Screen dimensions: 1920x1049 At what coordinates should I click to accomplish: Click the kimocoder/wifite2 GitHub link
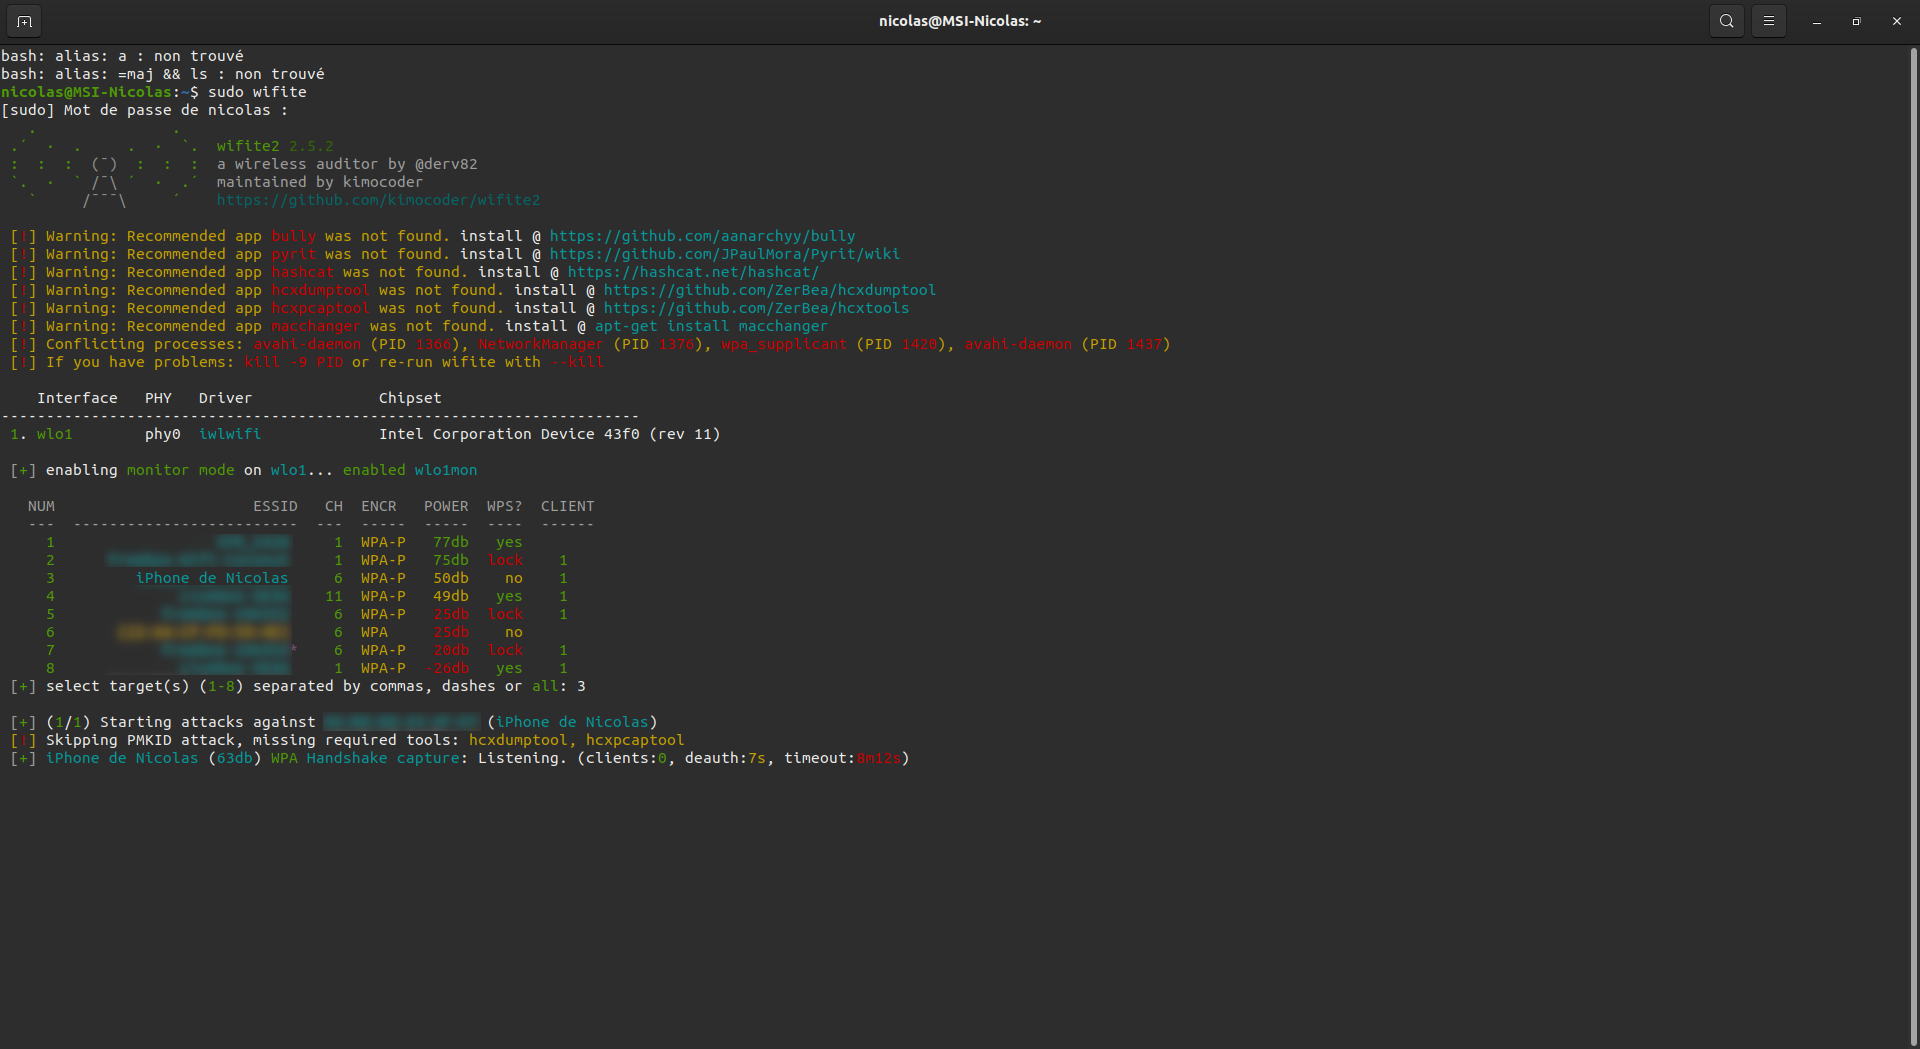tap(378, 200)
